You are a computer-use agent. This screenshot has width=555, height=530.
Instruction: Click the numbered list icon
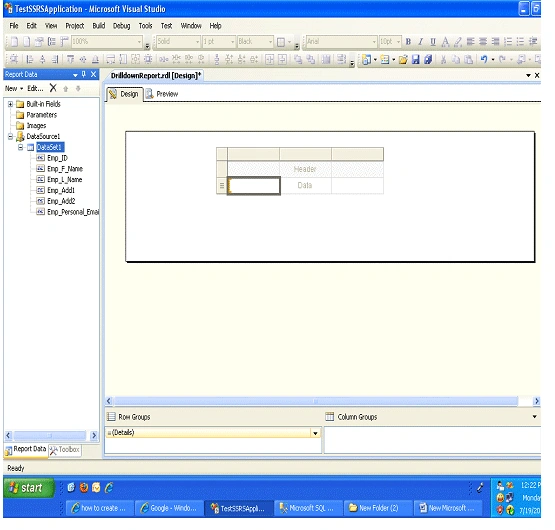[x=508, y=42]
